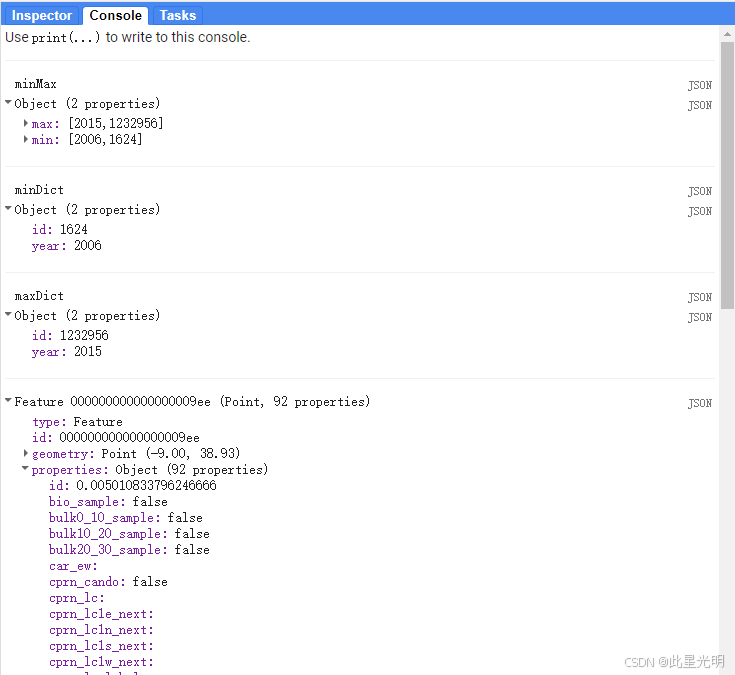Collapse the minDict Object expander
Screen dimensions: 735x675
pyautogui.click(x=8, y=208)
